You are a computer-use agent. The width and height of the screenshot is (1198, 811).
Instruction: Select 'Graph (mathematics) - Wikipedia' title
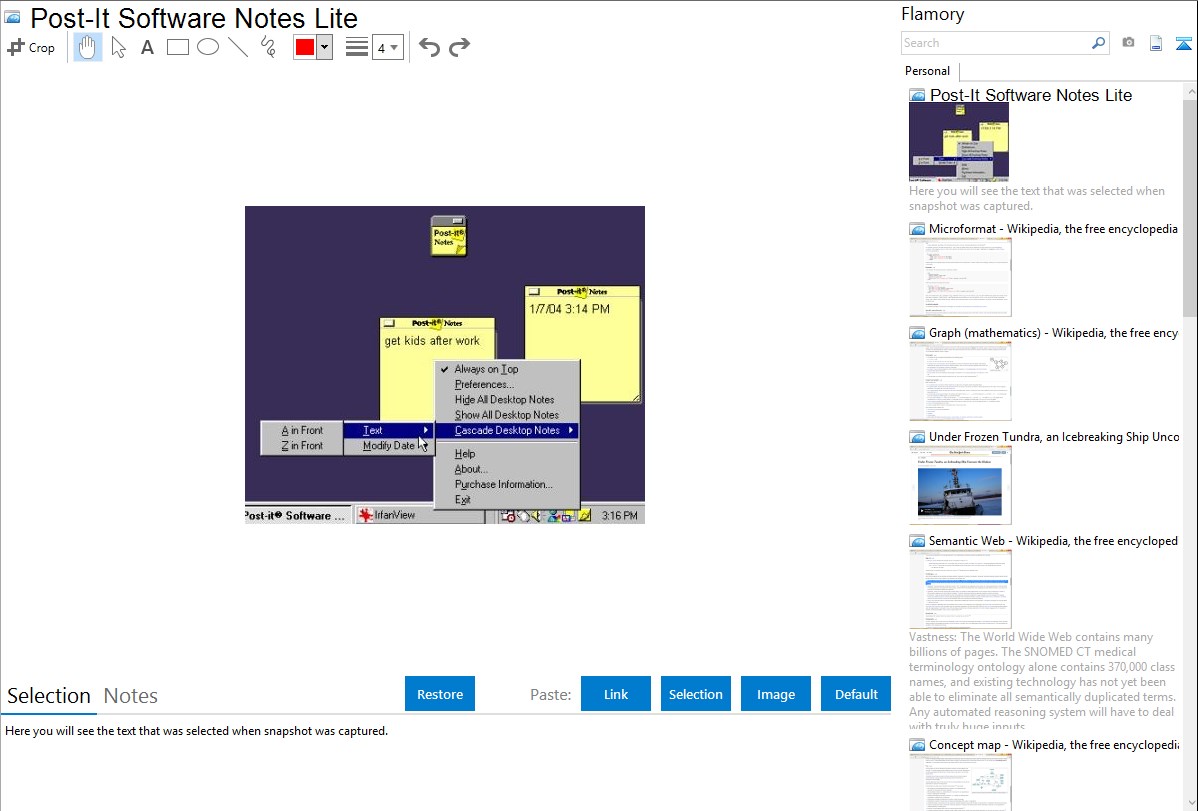(x=1053, y=333)
